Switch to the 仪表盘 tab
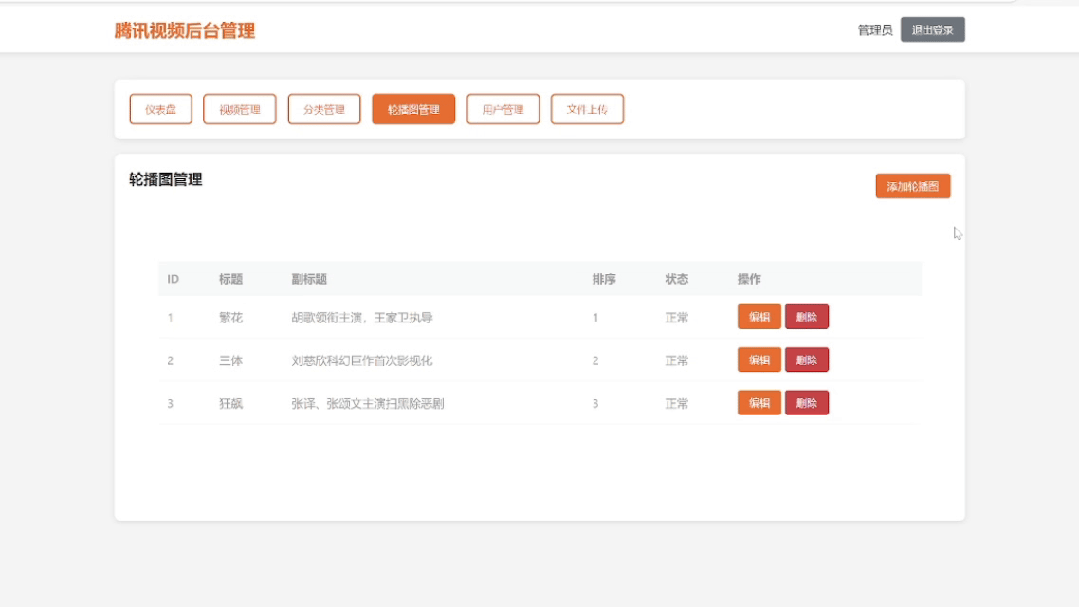1079x607 pixels. (x=159, y=109)
